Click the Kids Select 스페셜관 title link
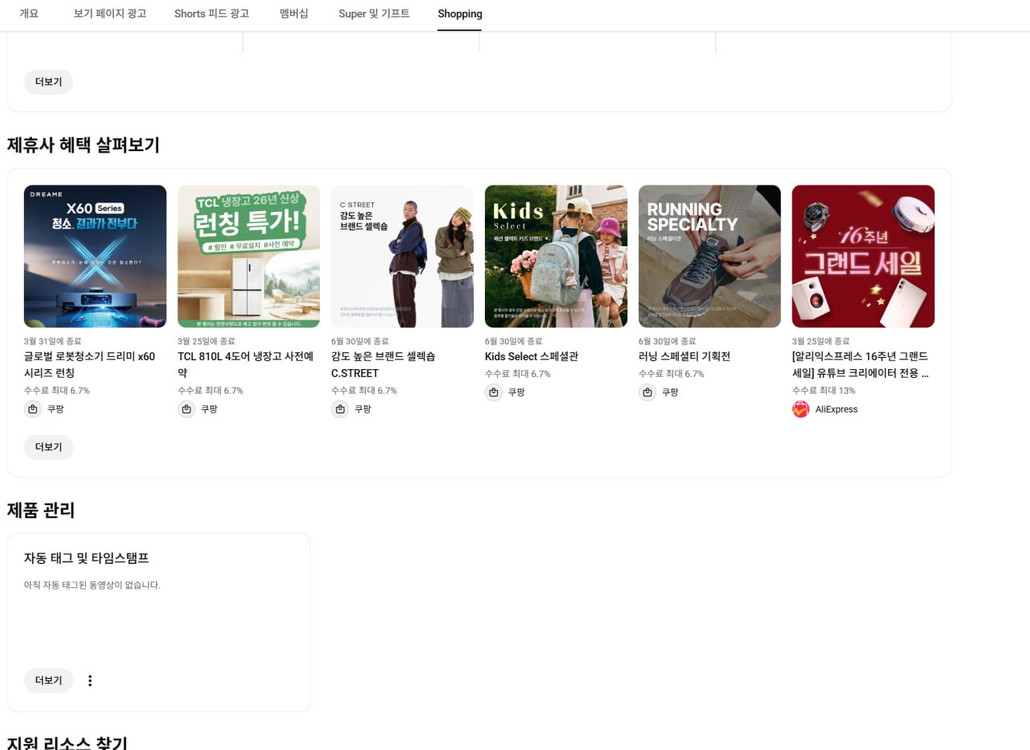The height and width of the screenshot is (750, 1030). tap(531, 357)
